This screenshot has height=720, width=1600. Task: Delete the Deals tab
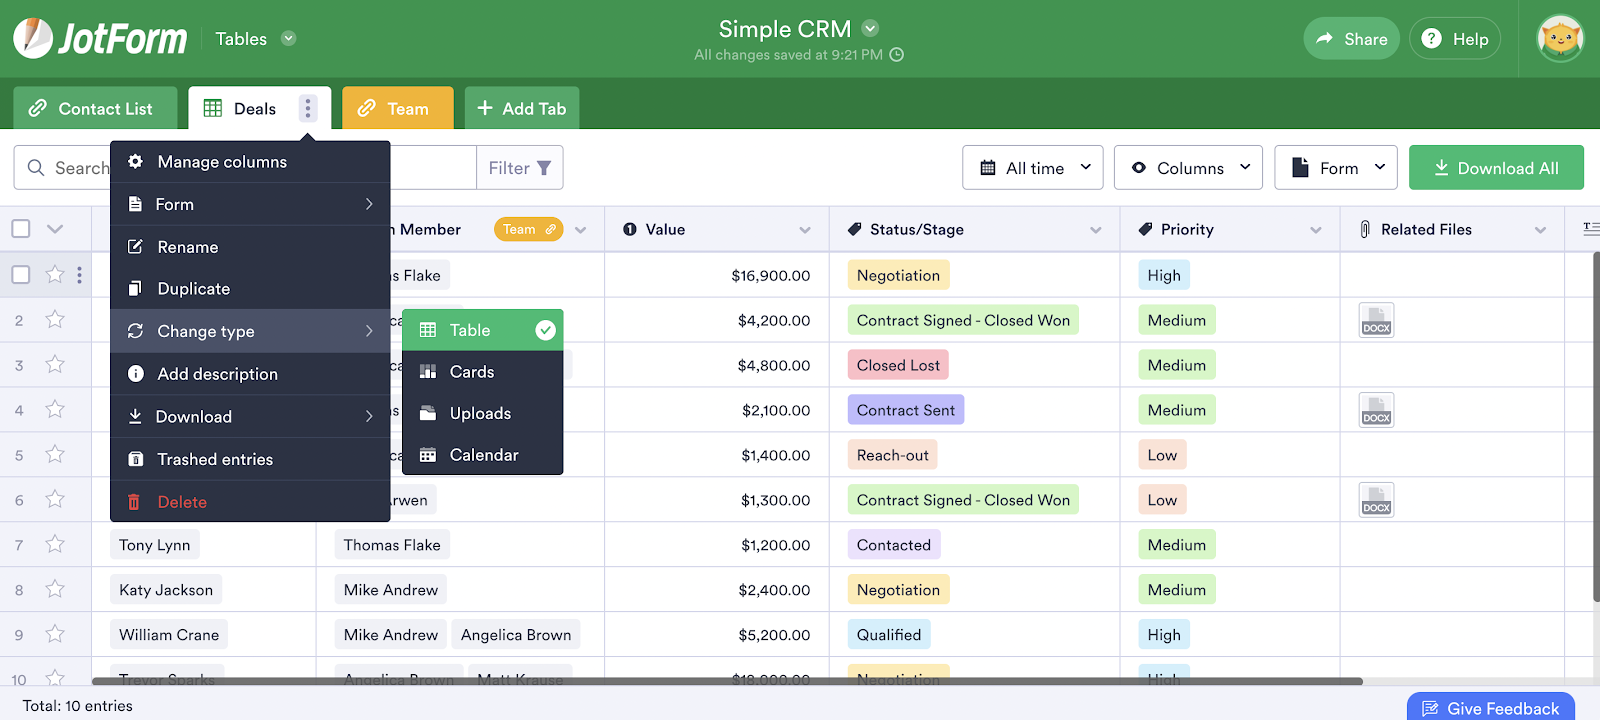pyautogui.click(x=250, y=502)
